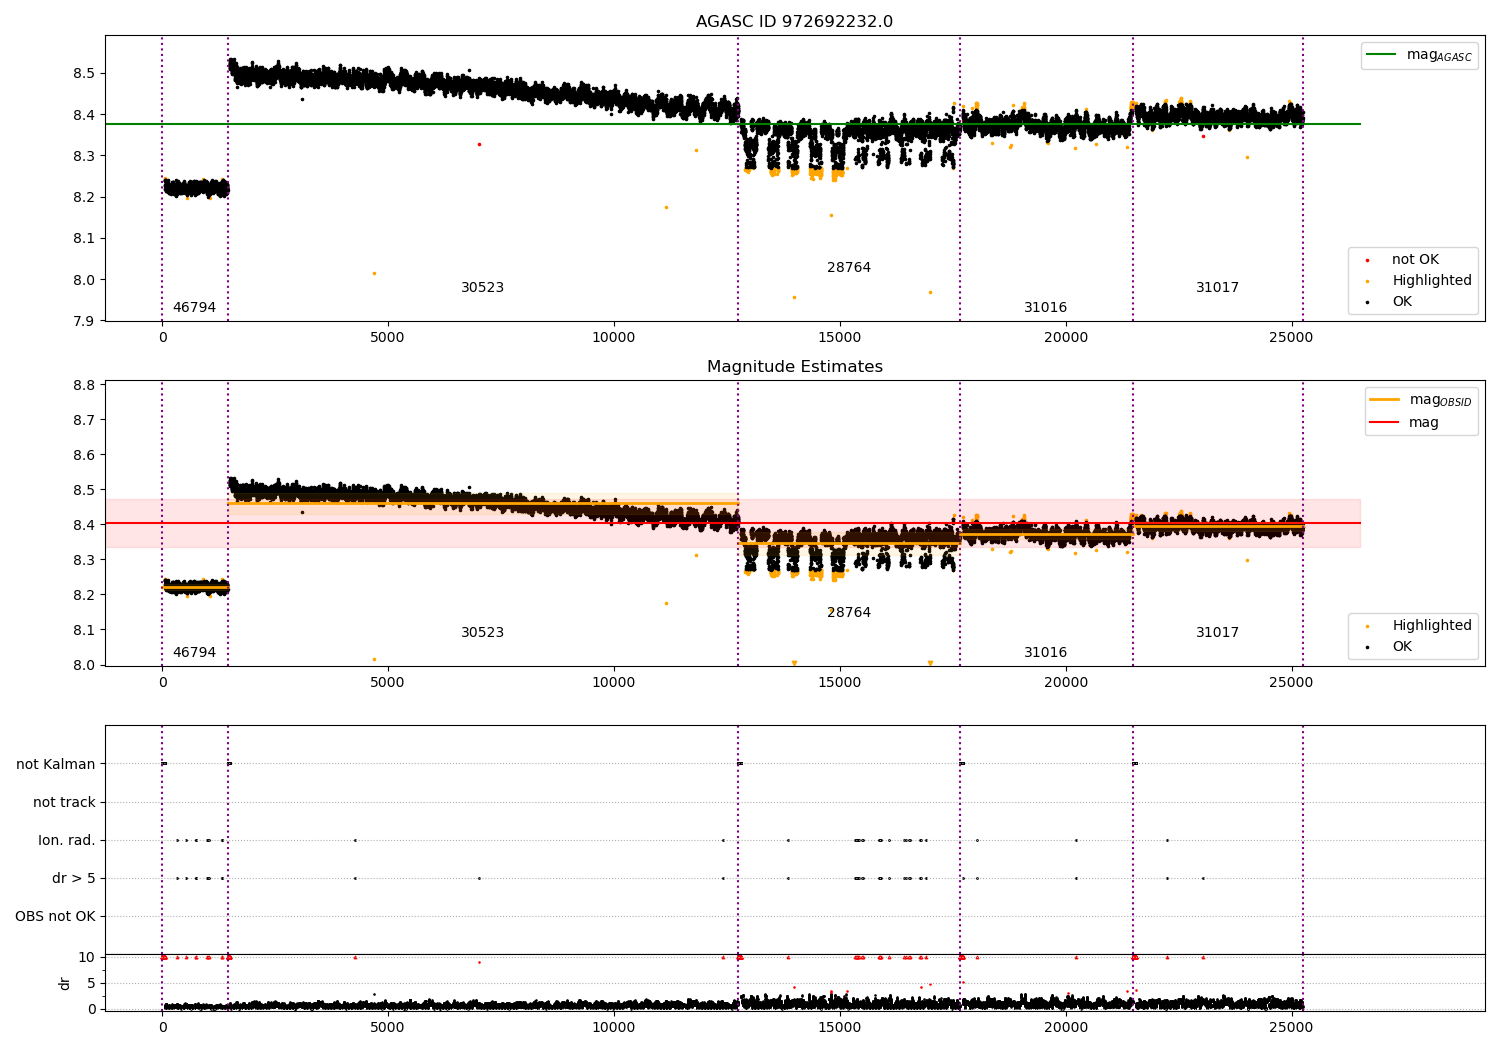This screenshot has height=1050, width=1500.
Task: Select the mag AGASC legend entry
Action: coord(1419,56)
